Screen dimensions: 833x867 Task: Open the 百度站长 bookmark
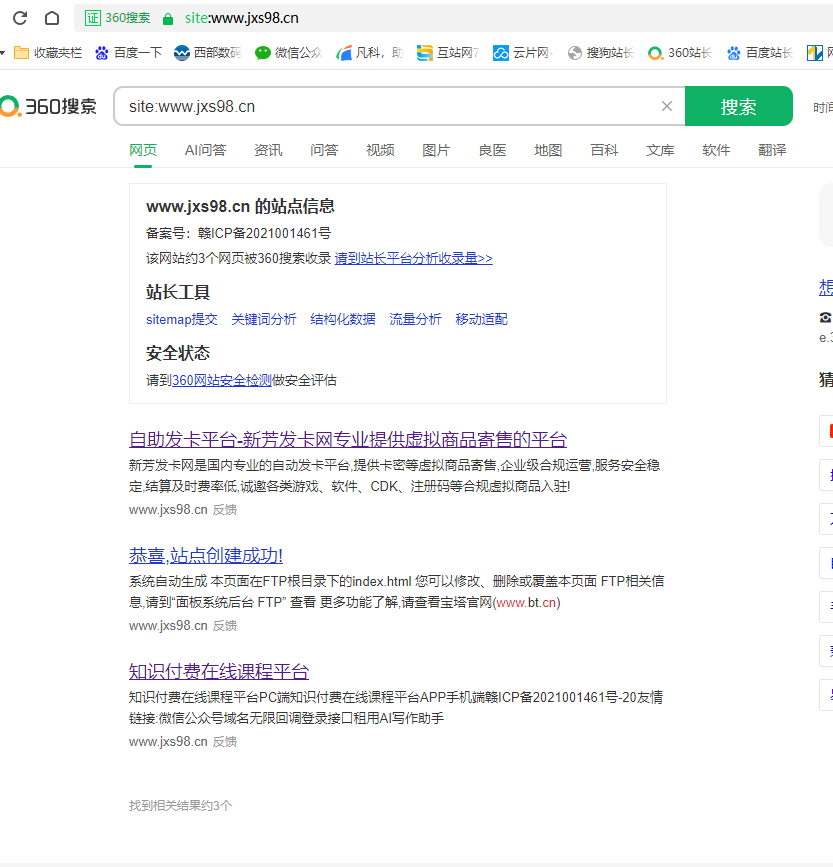pos(759,53)
